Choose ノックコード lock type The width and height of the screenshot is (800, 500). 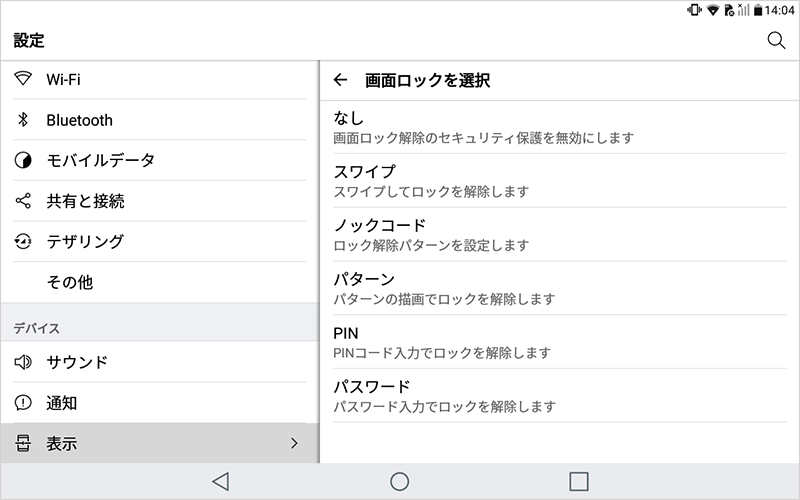coord(560,235)
